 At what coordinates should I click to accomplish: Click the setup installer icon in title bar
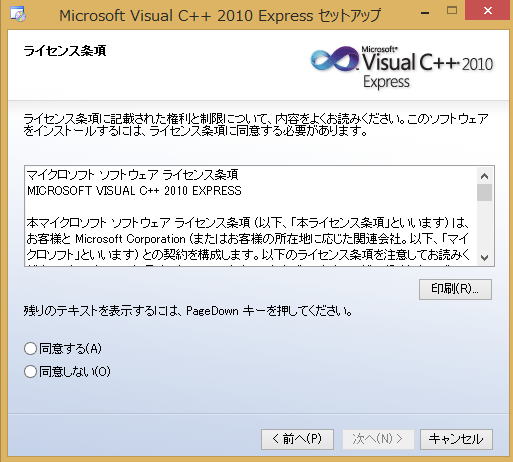pyautogui.click(x=18, y=15)
